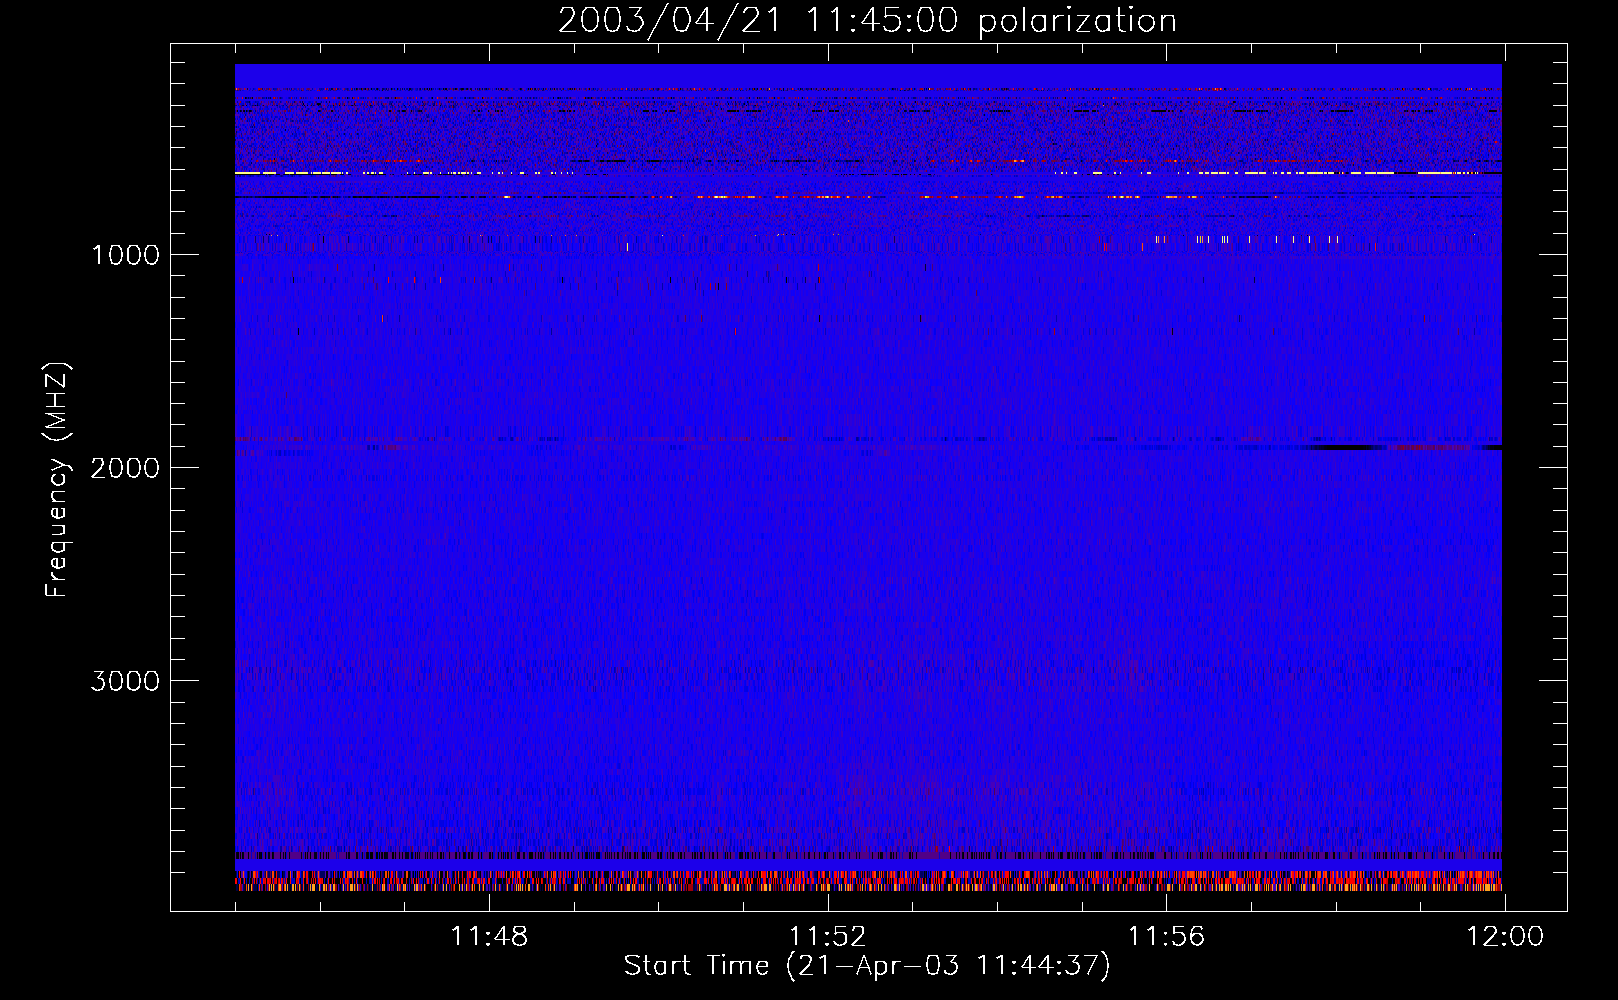Click the '11:48' time tick label
This screenshot has width=1618, height=1000.
click(489, 937)
